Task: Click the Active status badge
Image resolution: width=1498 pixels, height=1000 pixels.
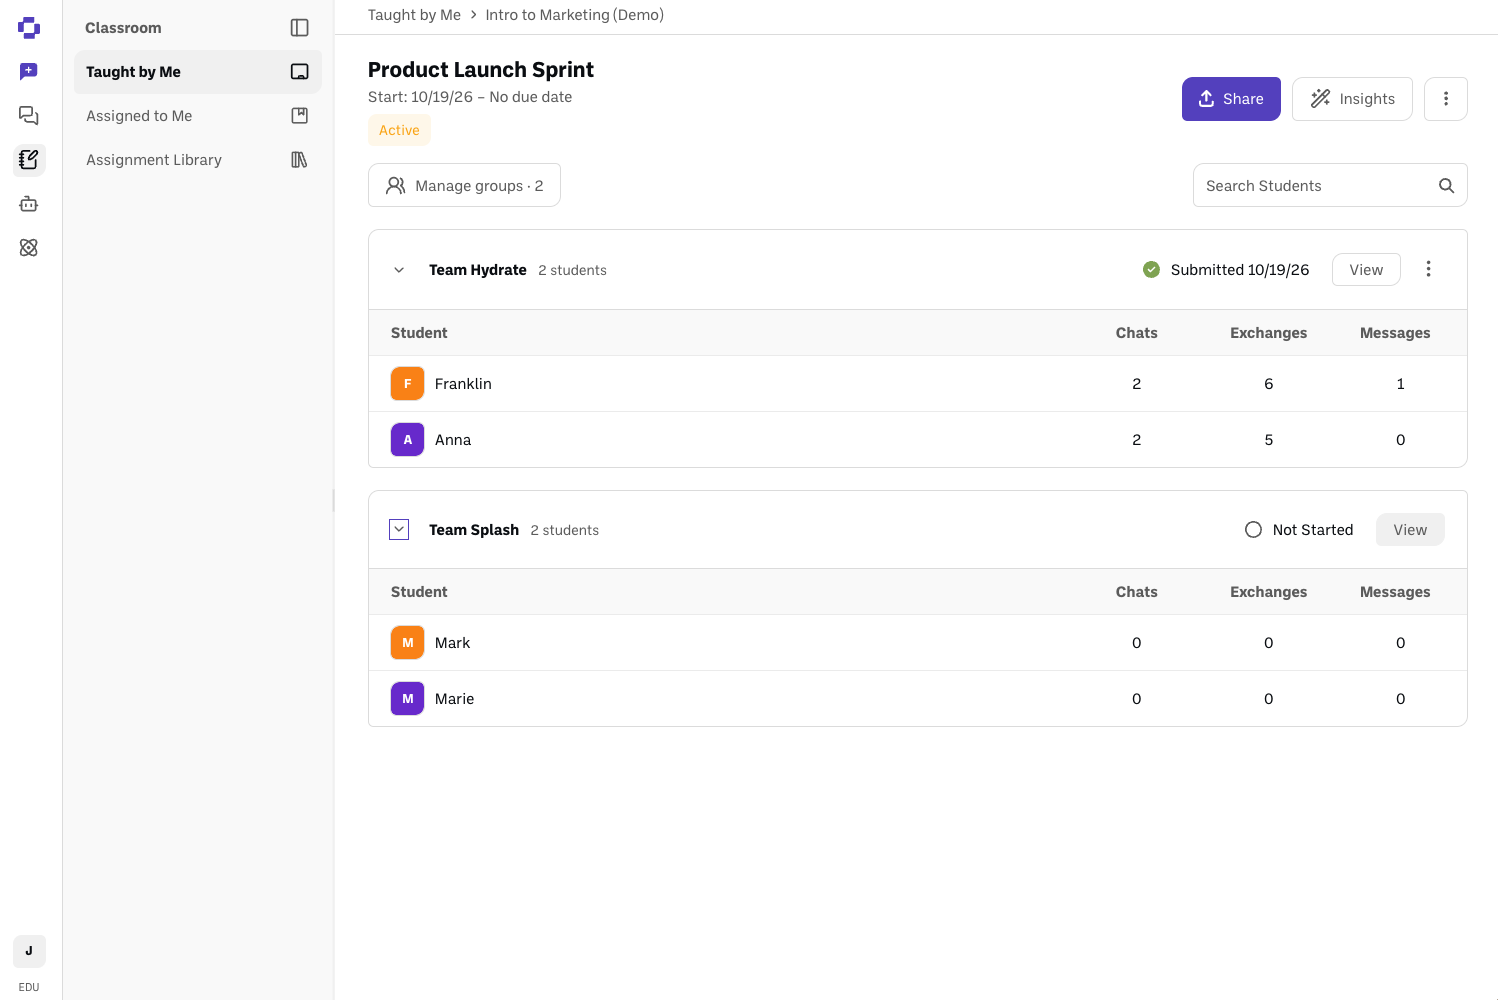Action: tap(399, 130)
